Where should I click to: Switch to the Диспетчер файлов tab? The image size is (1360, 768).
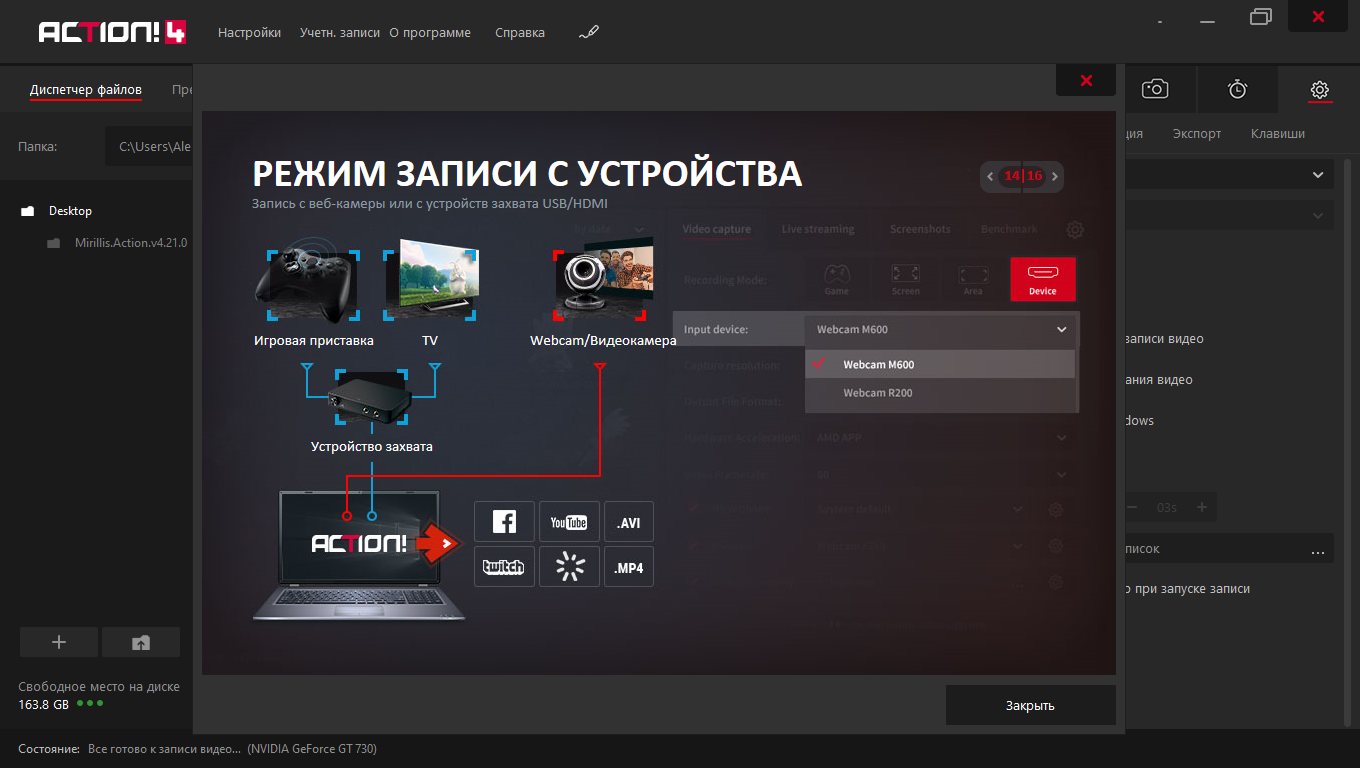86,90
